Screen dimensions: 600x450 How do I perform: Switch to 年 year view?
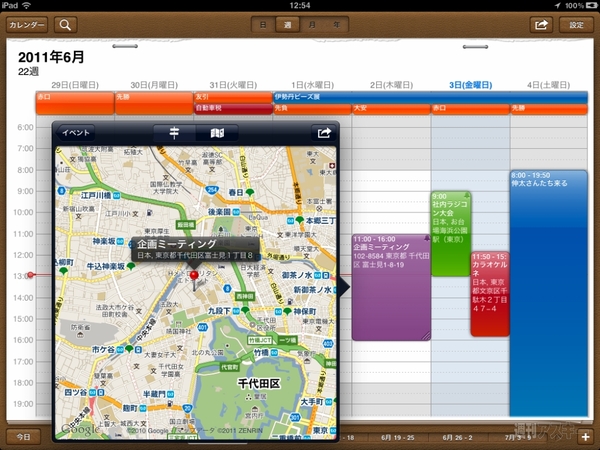tap(336, 25)
